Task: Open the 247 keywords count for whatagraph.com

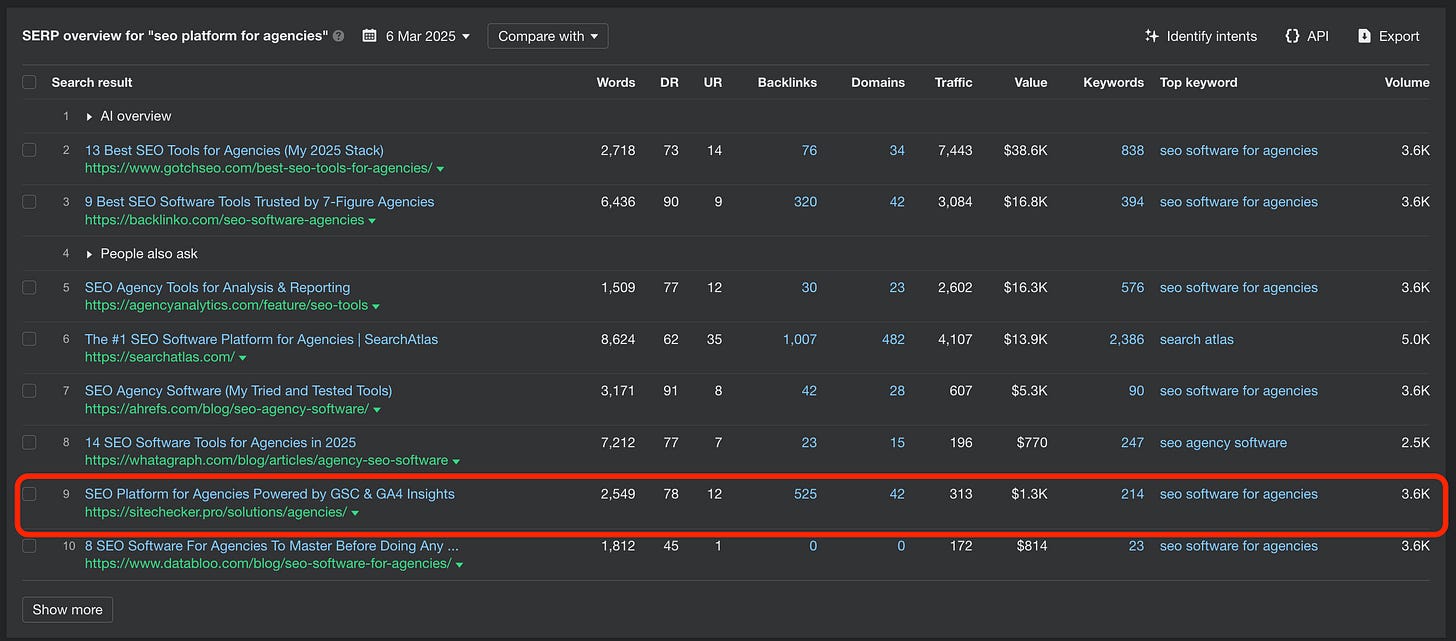Action: click(x=1133, y=442)
